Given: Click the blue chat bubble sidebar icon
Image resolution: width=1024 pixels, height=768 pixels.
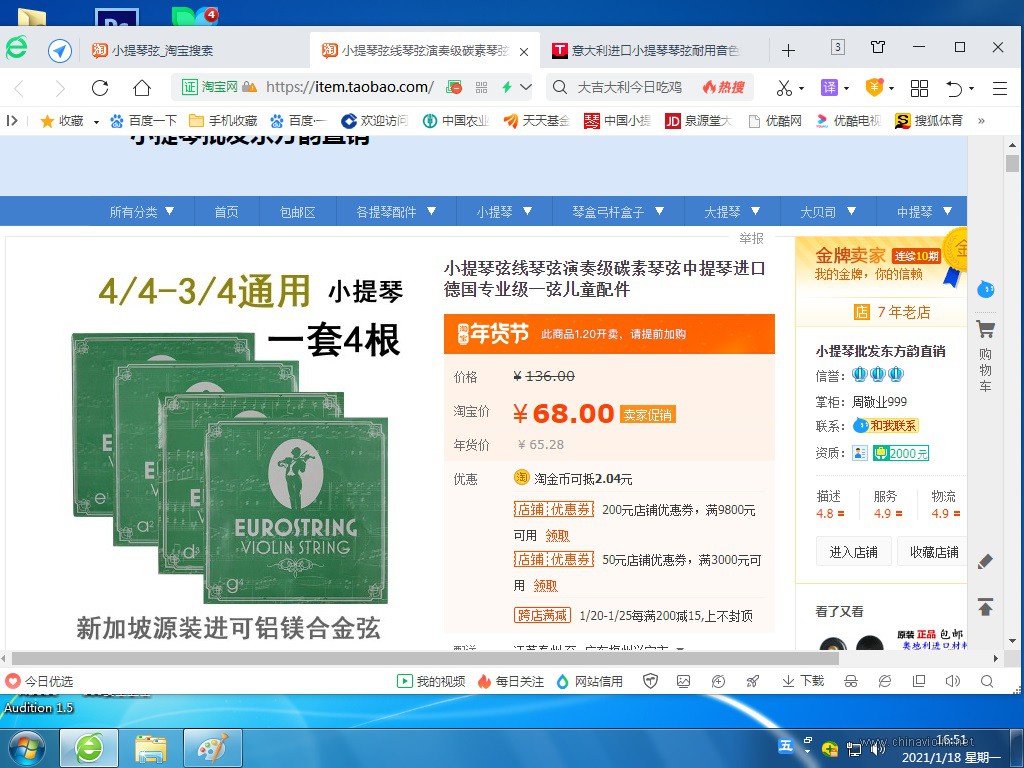Looking at the screenshot, I should pyautogui.click(x=985, y=288).
